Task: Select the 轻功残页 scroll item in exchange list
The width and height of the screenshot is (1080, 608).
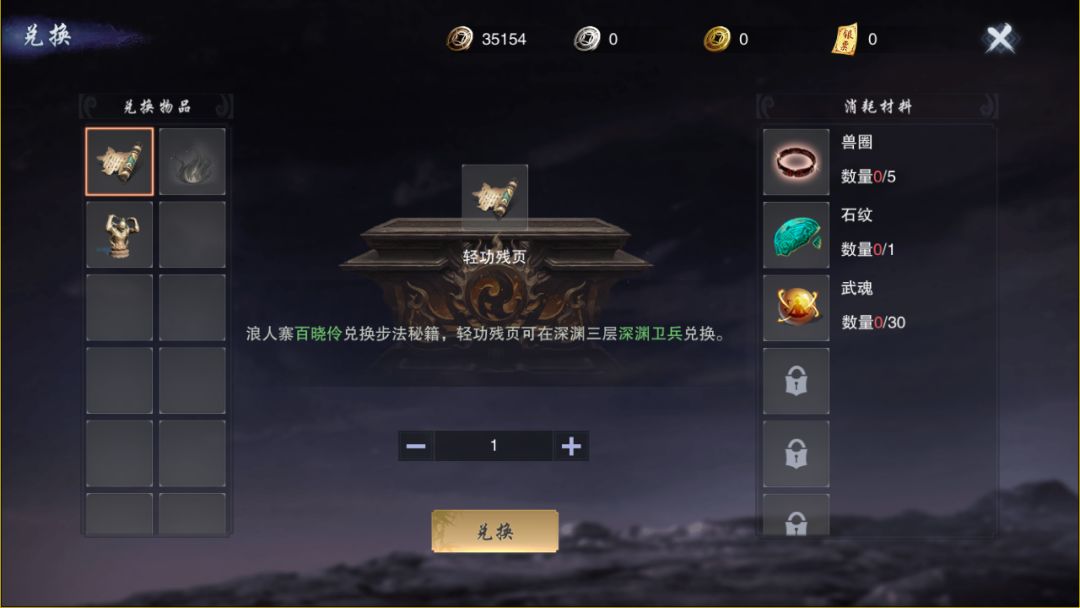Action: point(120,162)
